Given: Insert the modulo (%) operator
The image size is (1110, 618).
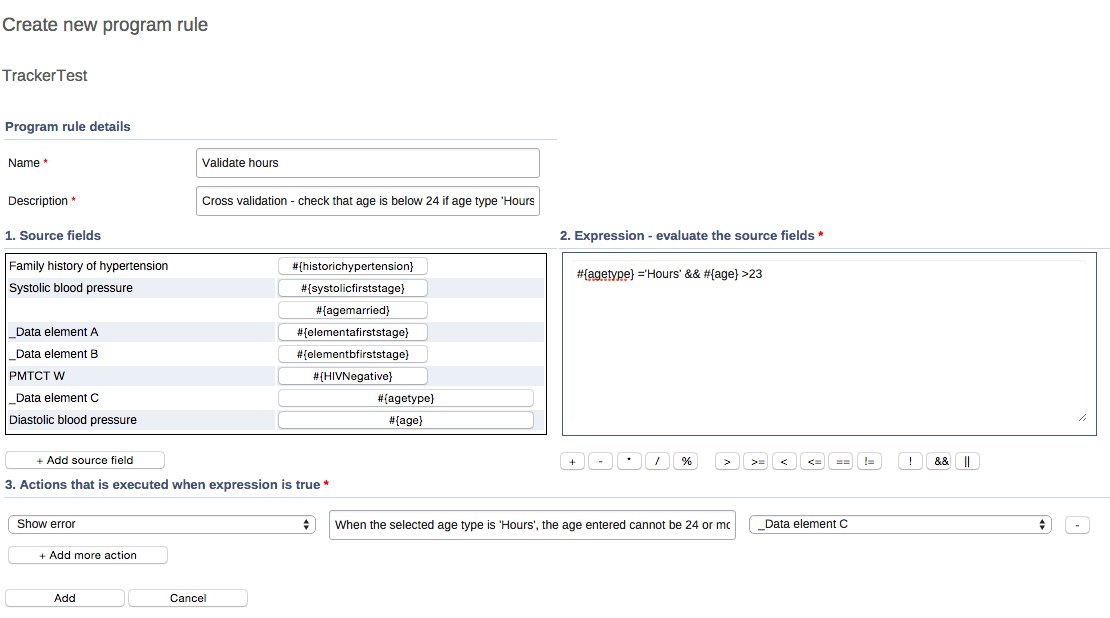Looking at the screenshot, I should tap(686, 461).
